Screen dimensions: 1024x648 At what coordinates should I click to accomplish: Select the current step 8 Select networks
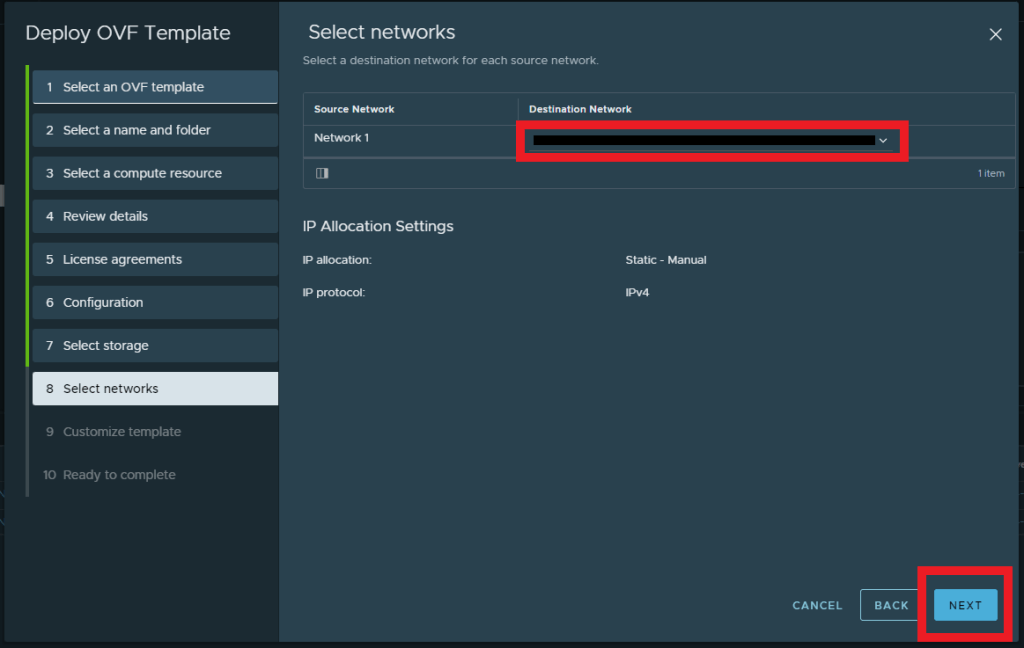[155, 388]
